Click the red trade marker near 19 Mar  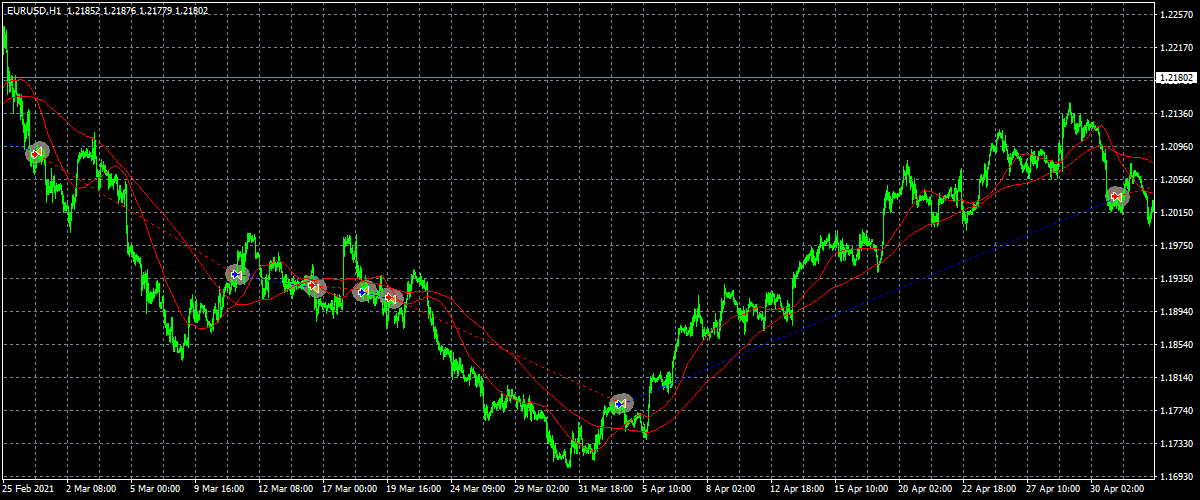390,297
